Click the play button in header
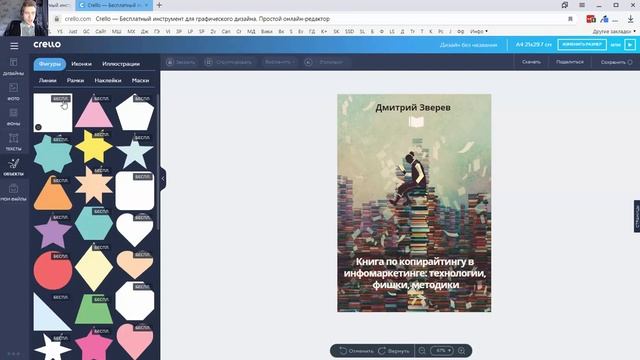This screenshot has height=360, width=640. point(630,44)
